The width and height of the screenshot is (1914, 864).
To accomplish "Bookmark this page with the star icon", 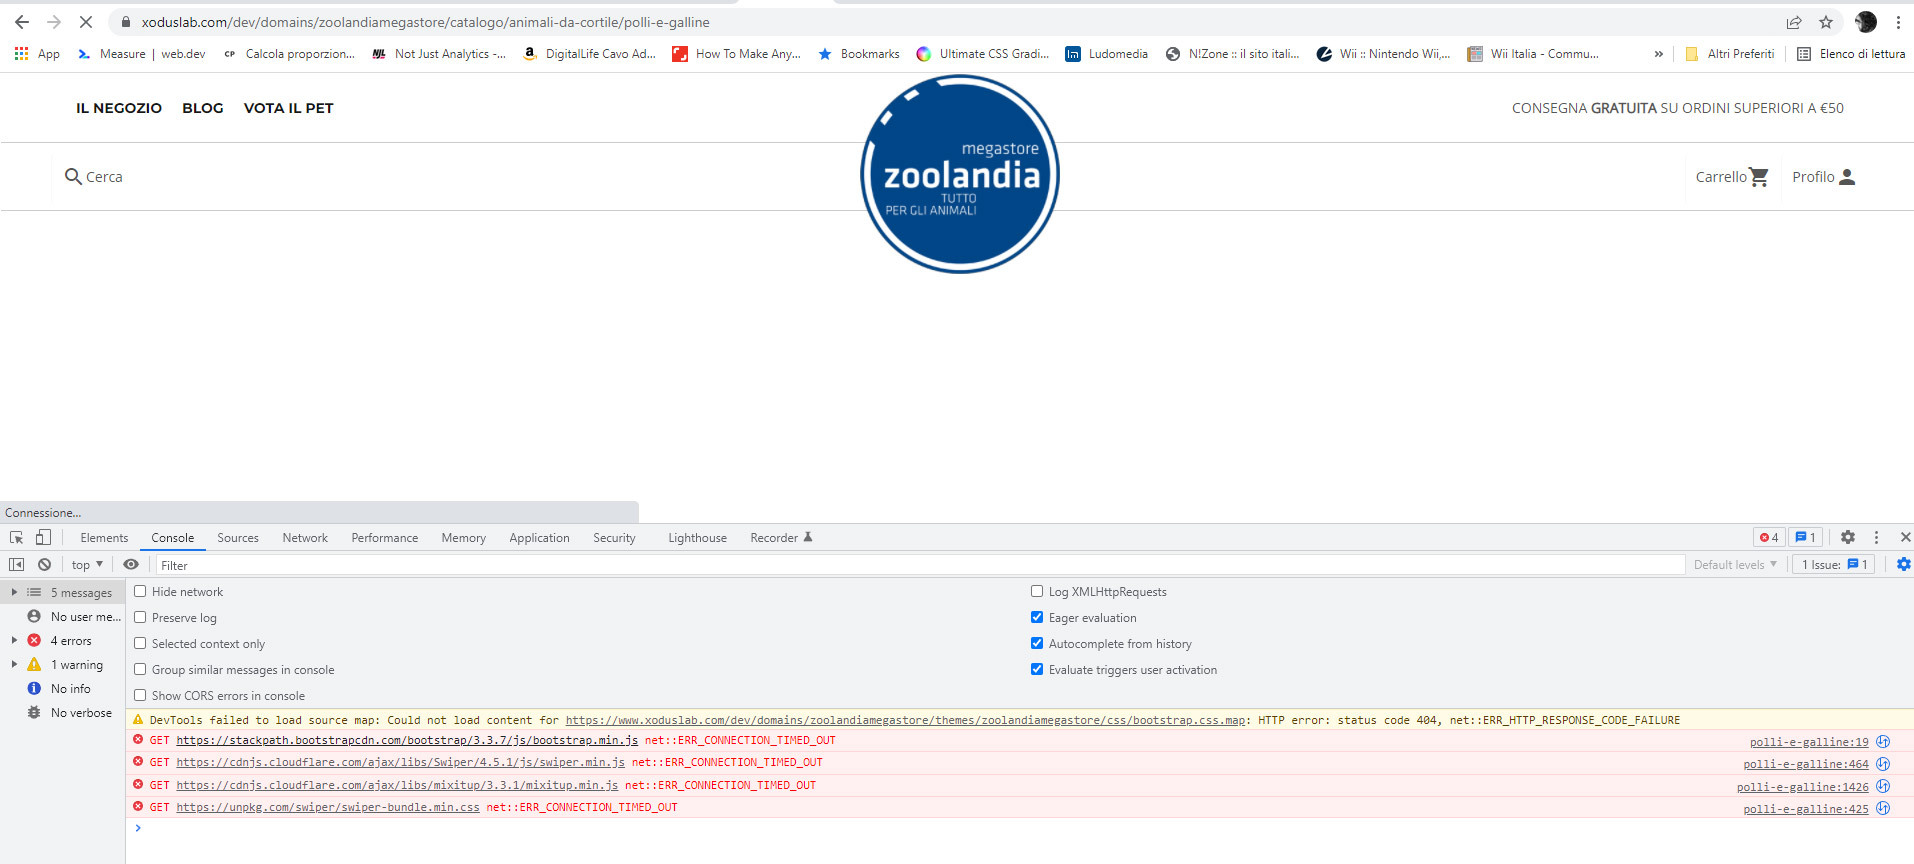I will pos(1826,22).
